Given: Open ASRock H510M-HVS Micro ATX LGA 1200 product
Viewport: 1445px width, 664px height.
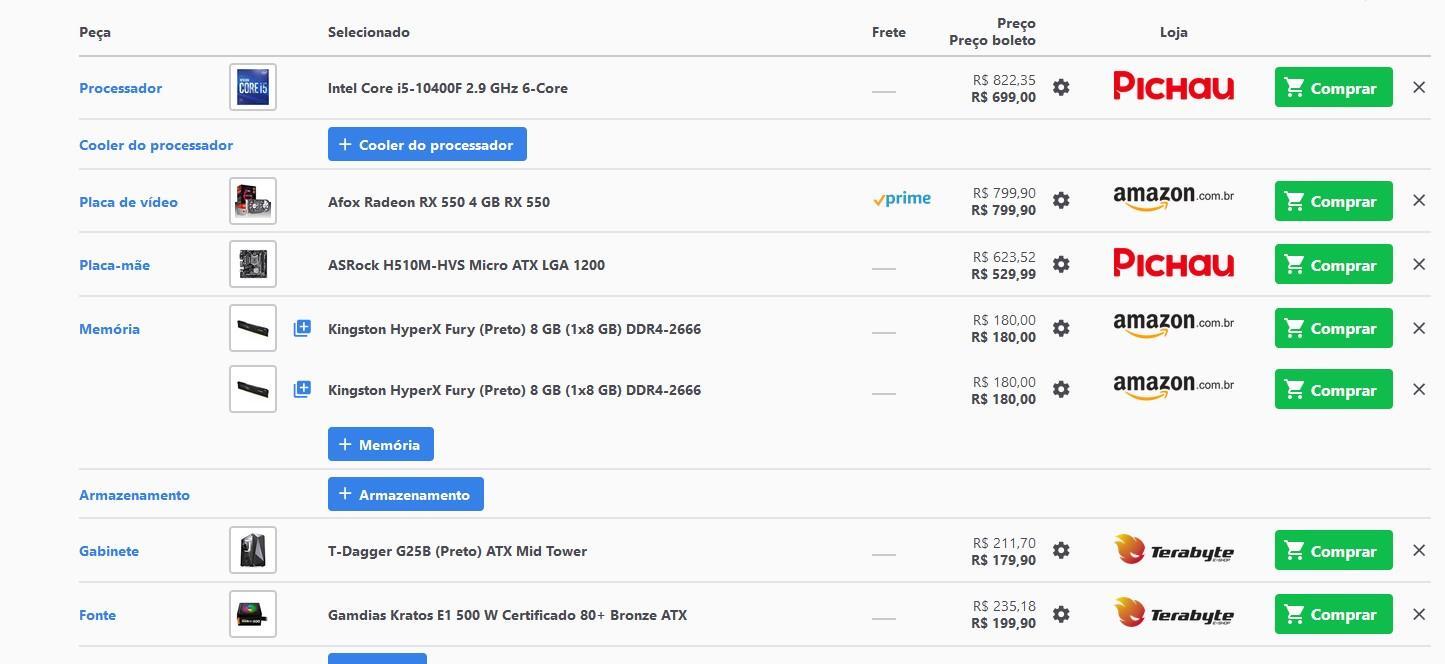Looking at the screenshot, I should tap(466, 265).
